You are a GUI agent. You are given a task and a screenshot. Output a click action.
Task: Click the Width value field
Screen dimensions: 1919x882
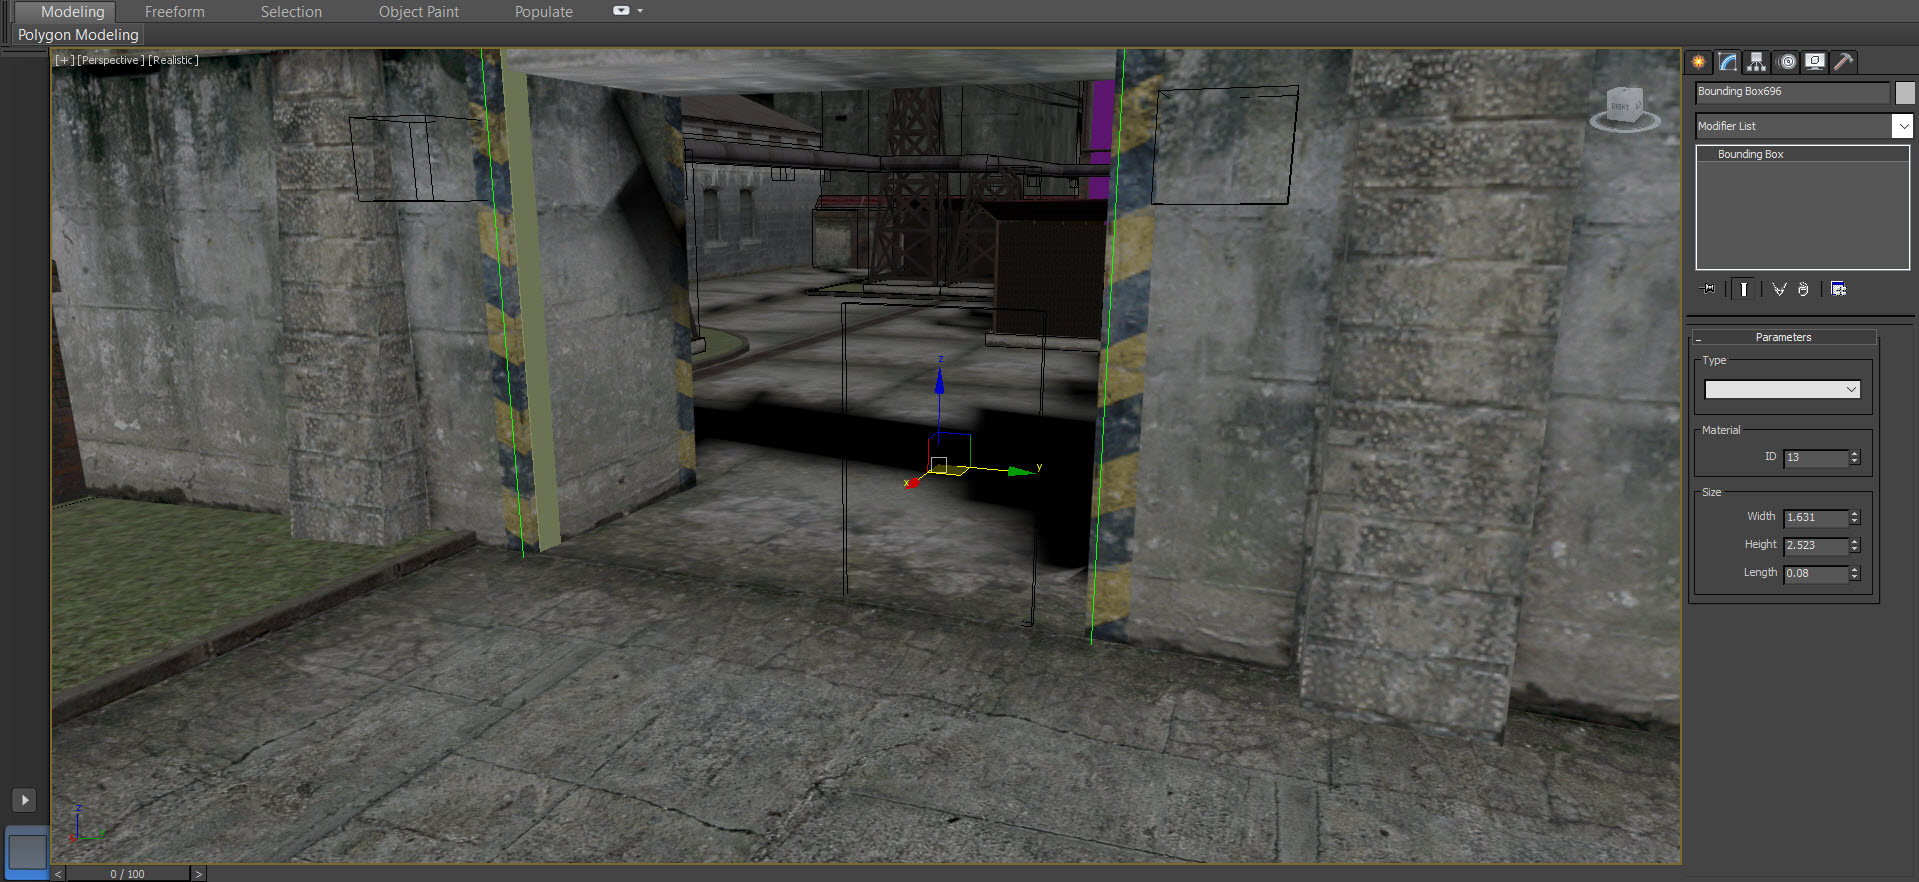click(x=1815, y=517)
